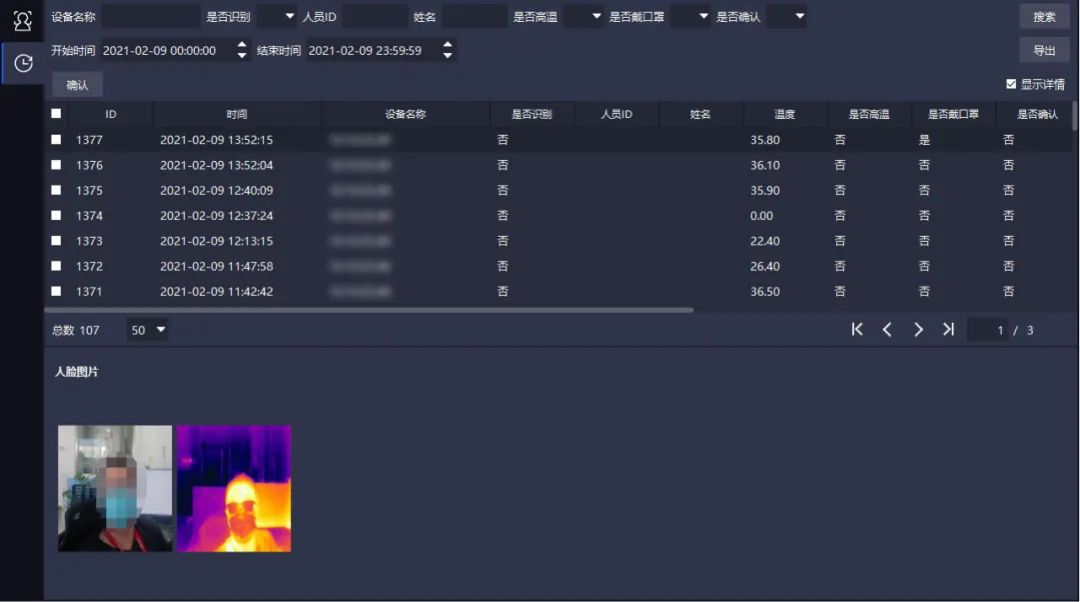
Task: Open the history records clock icon
Action: [x=22, y=63]
